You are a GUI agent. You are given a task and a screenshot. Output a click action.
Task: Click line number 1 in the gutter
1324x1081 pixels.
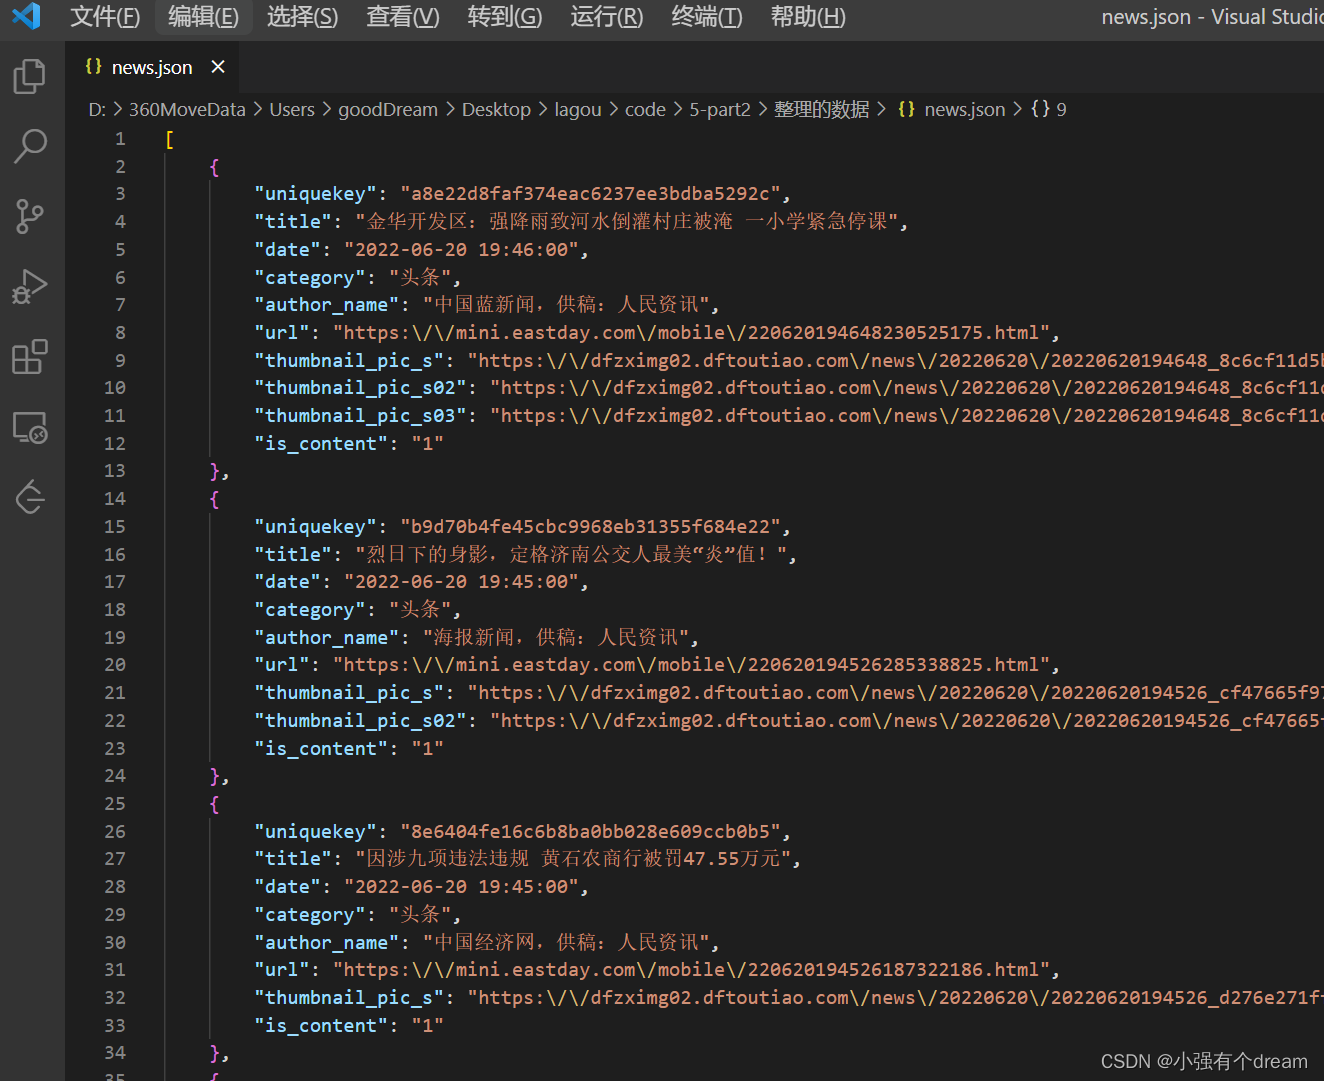[x=120, y=139]
